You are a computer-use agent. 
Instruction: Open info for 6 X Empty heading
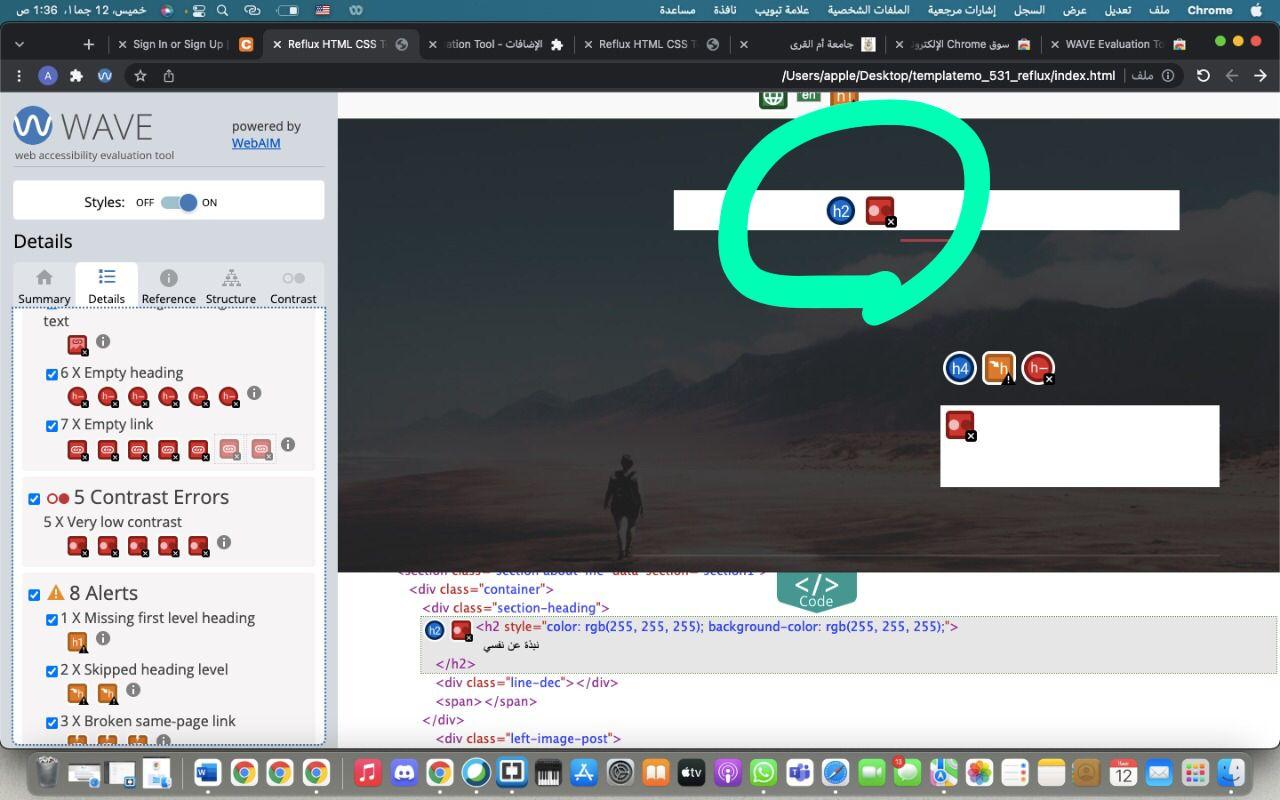(254, 393)
